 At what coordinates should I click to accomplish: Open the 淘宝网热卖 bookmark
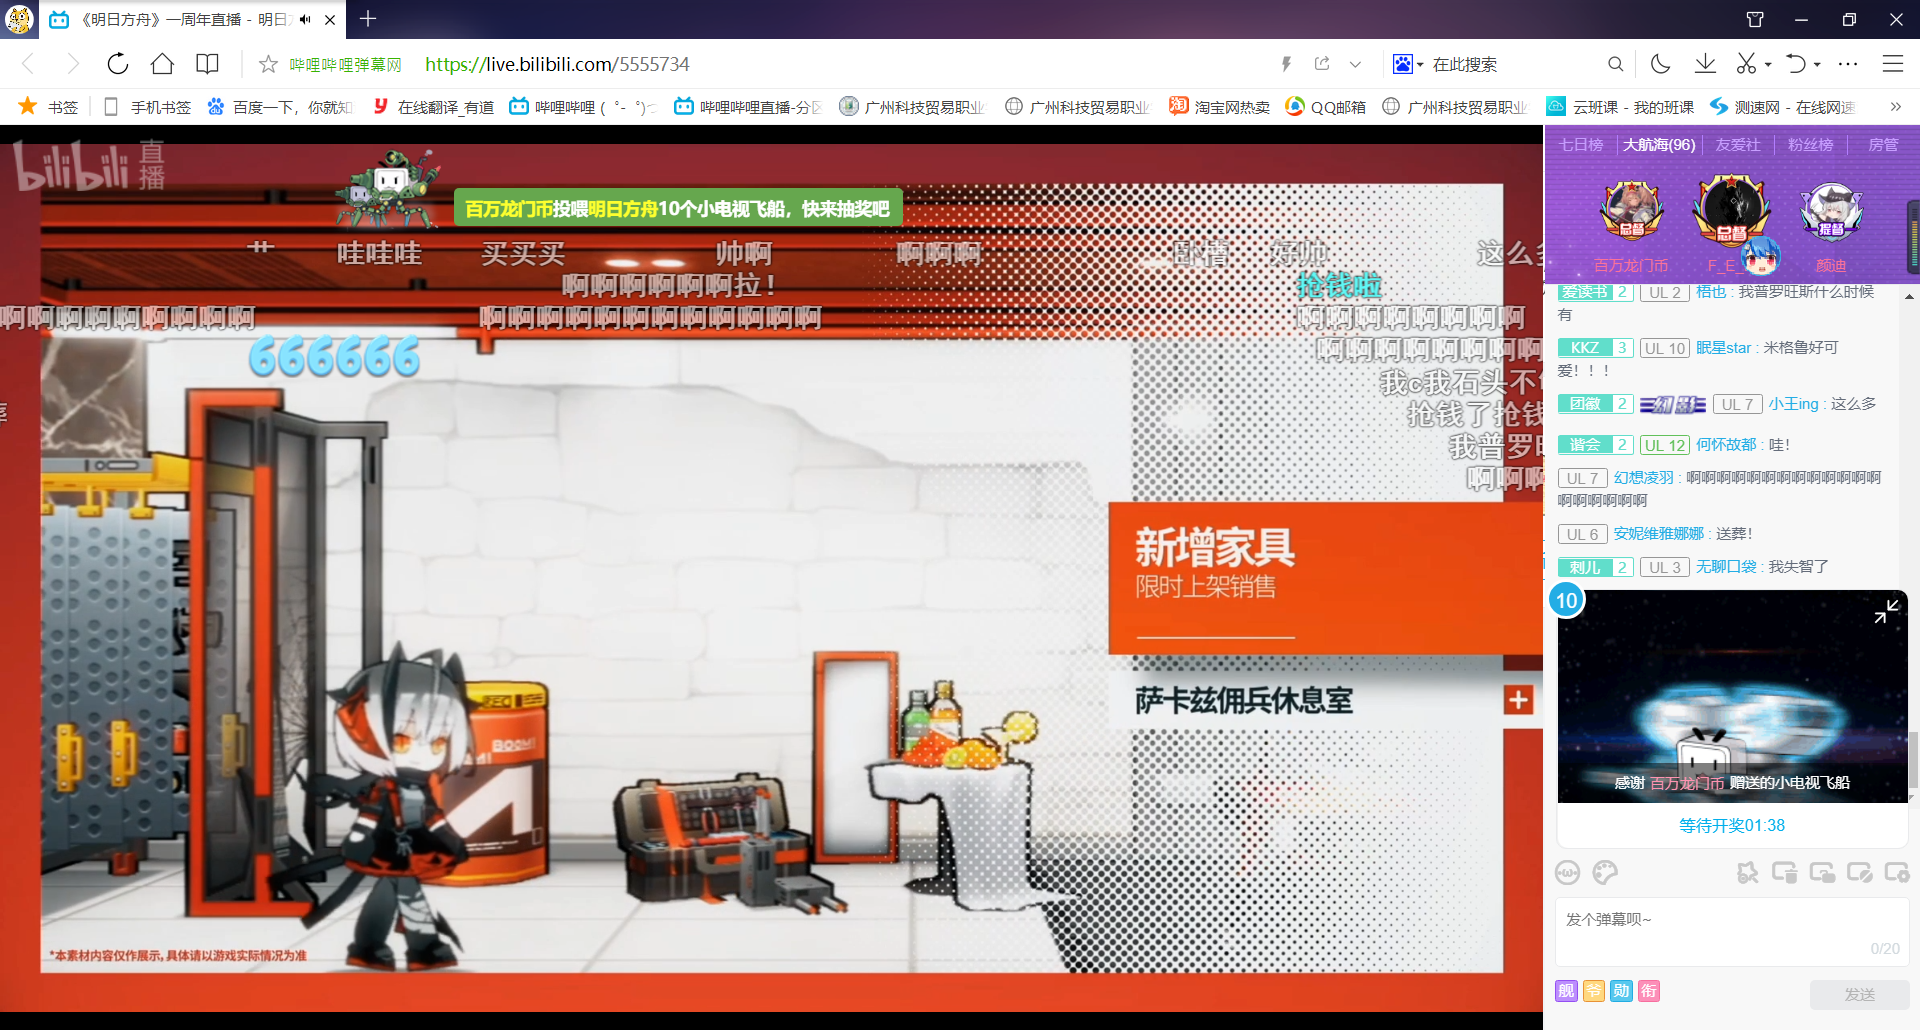[1219, 106]
